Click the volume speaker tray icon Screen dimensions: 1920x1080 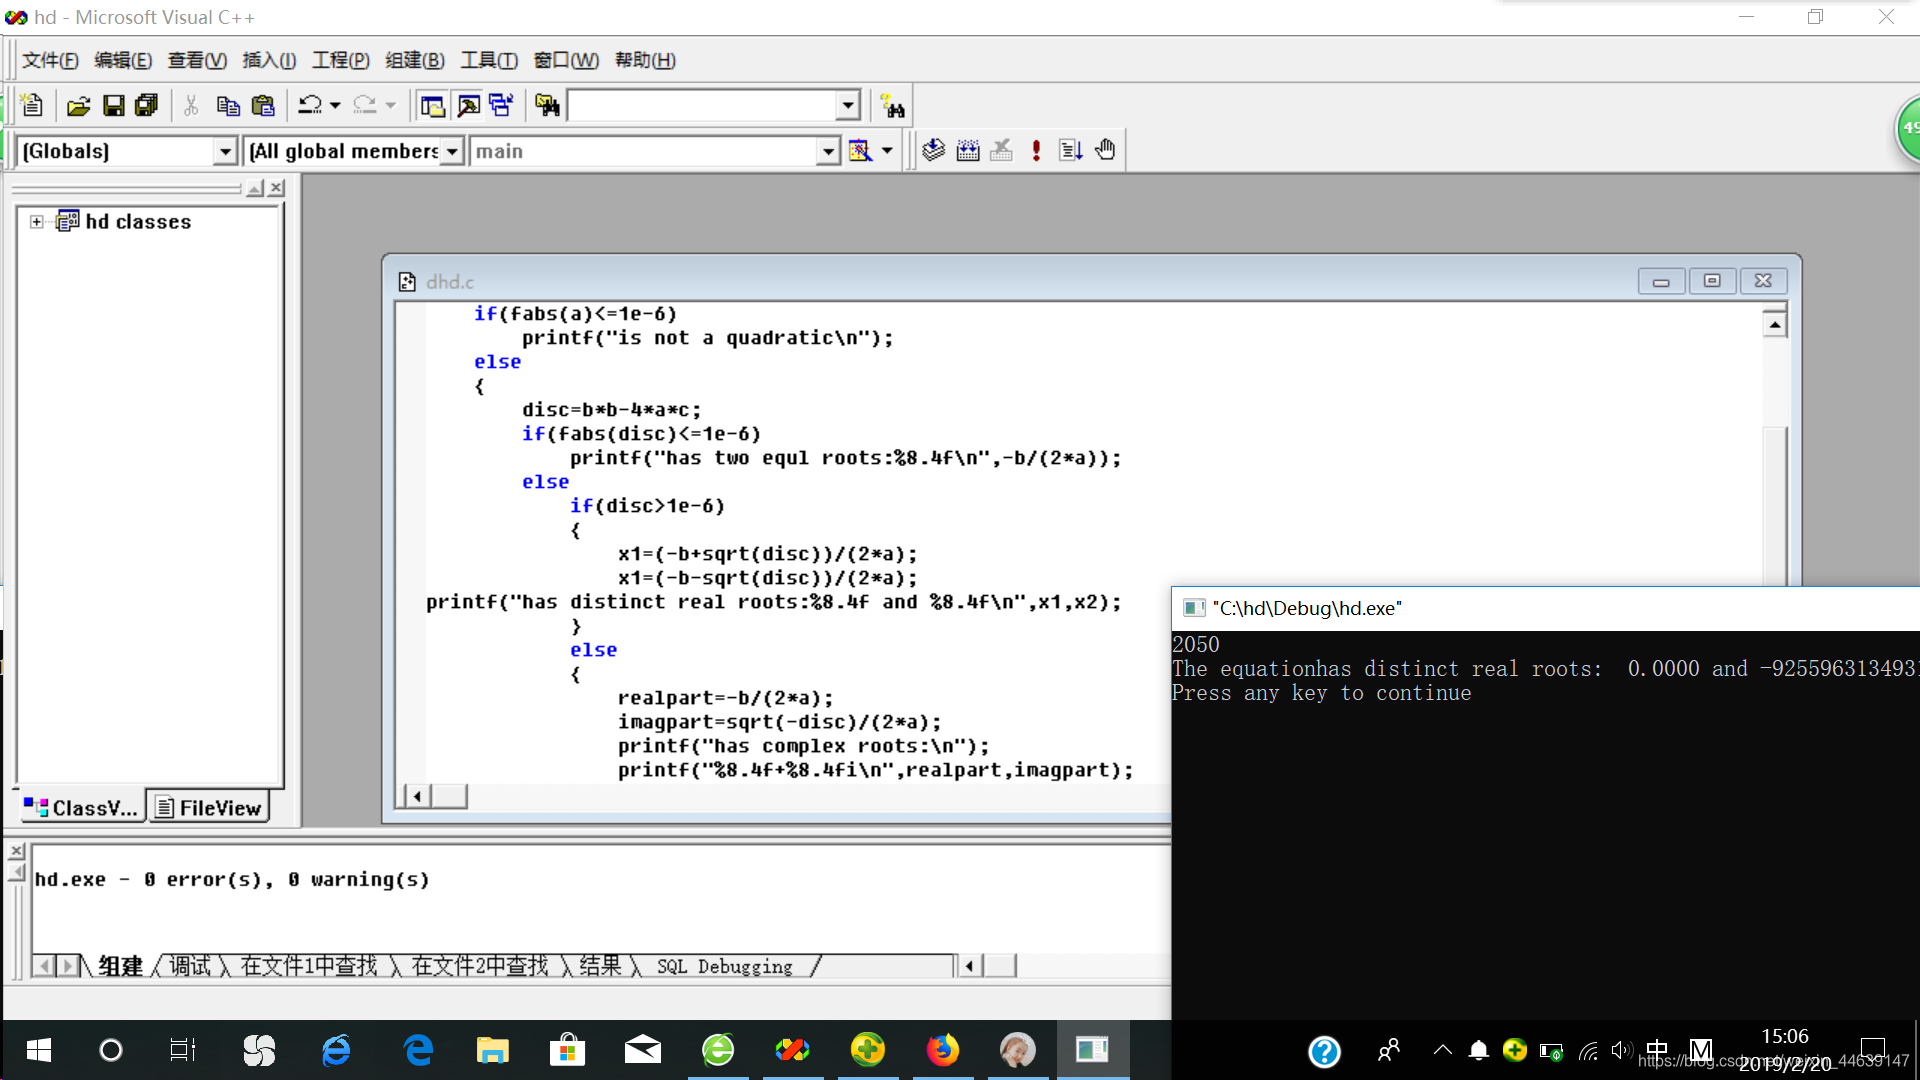click(x=1621, y=1050)
